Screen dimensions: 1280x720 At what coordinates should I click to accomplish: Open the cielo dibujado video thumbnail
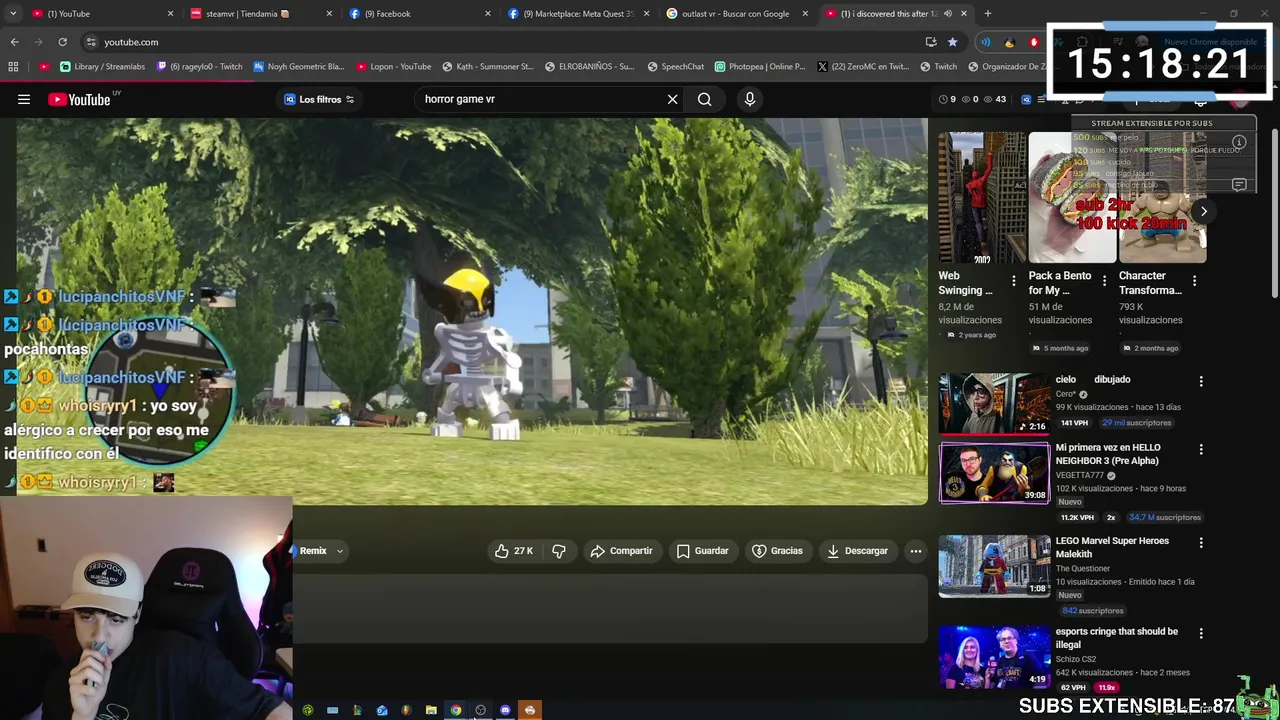994,404
